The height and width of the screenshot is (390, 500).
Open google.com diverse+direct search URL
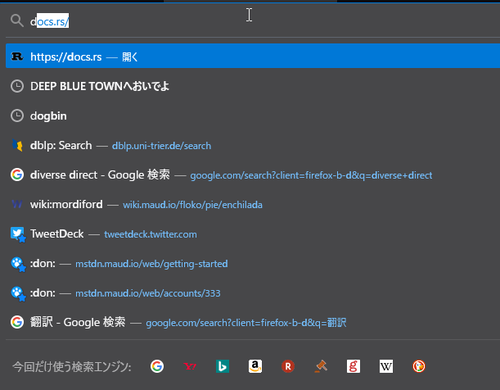coord(311,175)
